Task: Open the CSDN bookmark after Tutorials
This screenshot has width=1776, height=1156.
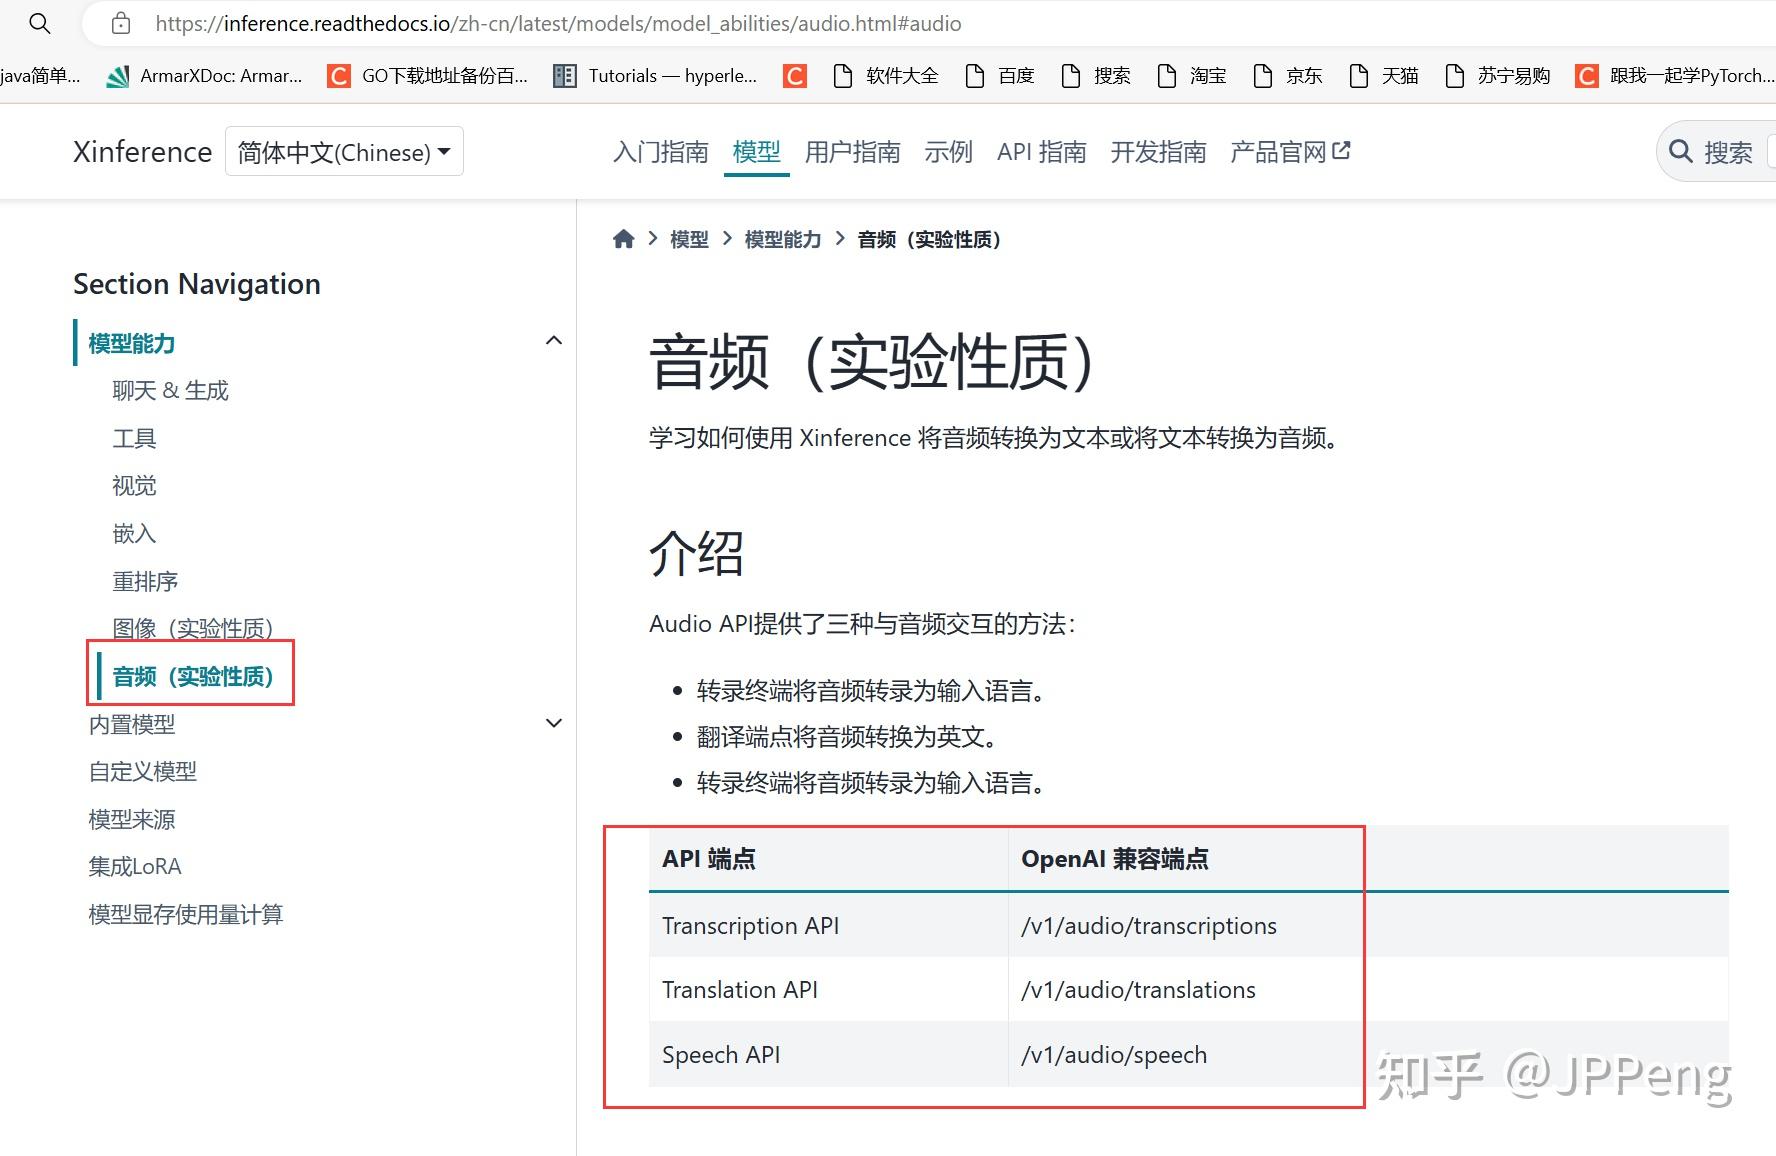Action: [794, 75]
